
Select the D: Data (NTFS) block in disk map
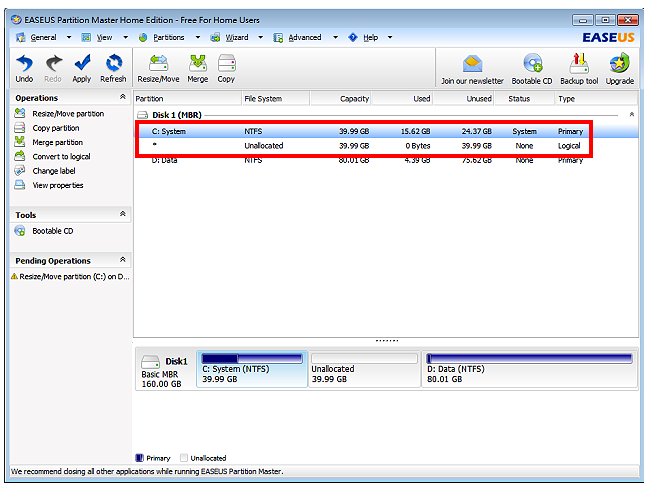tap(530, 369)
